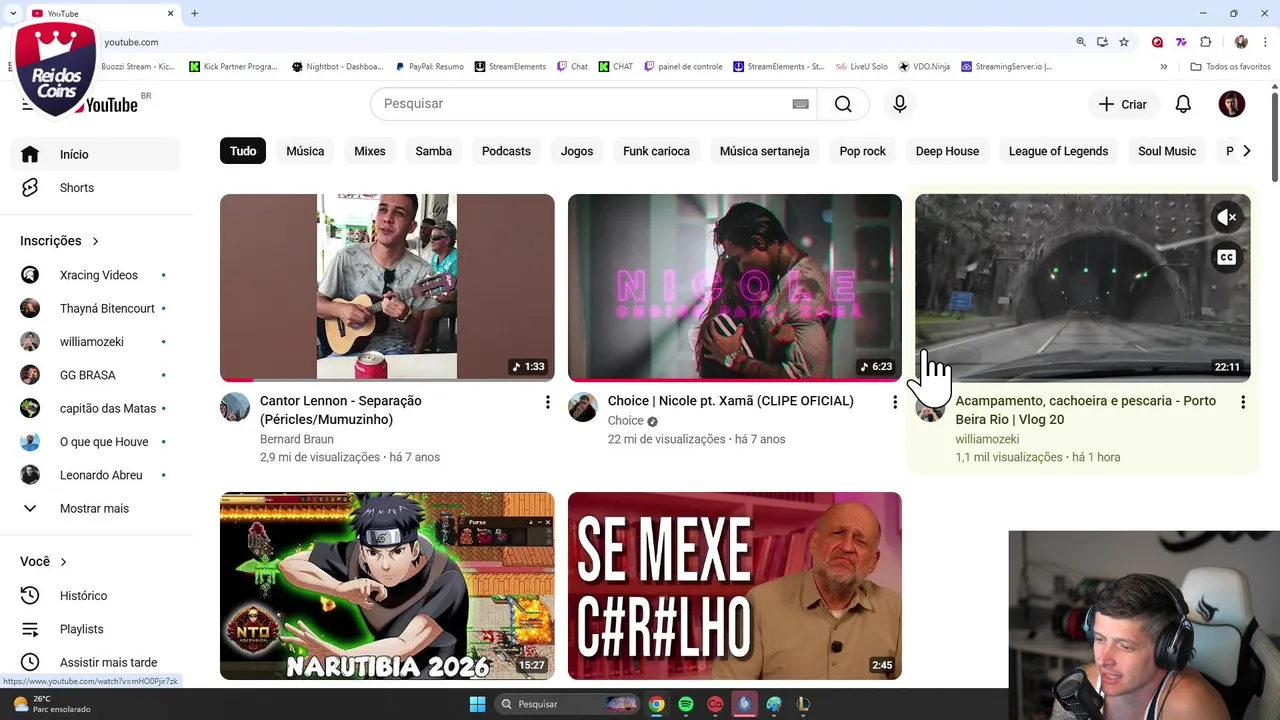Image resolution: width=1280 pixels, height=720 pixels.
Task: Activate voice search microphone
Action: 900,104
